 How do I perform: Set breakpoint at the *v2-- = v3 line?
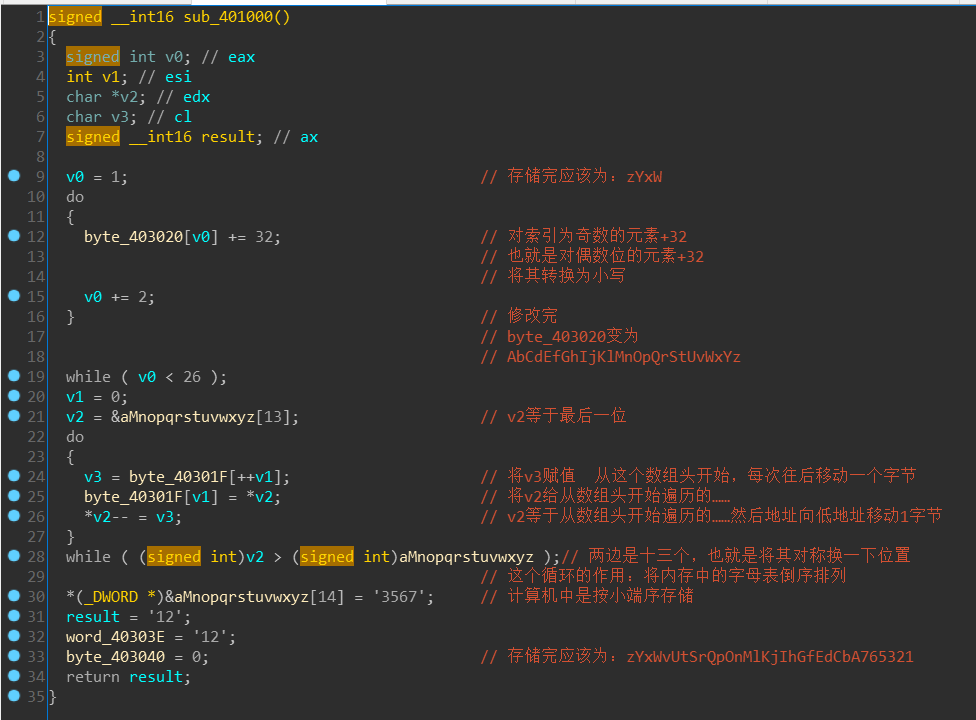[x=14, y=516]
